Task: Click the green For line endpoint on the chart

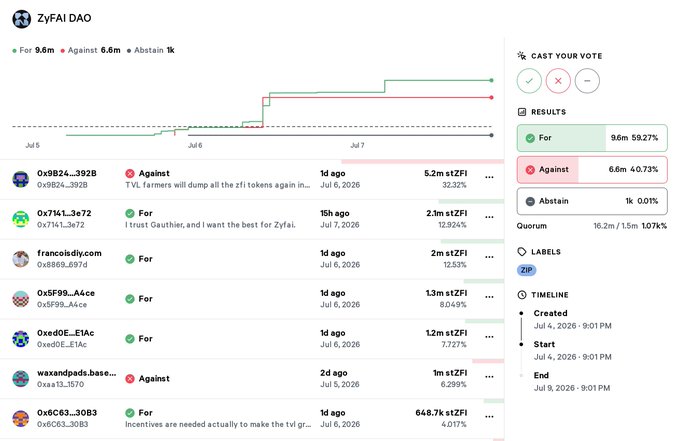Action: pos(491,80)
